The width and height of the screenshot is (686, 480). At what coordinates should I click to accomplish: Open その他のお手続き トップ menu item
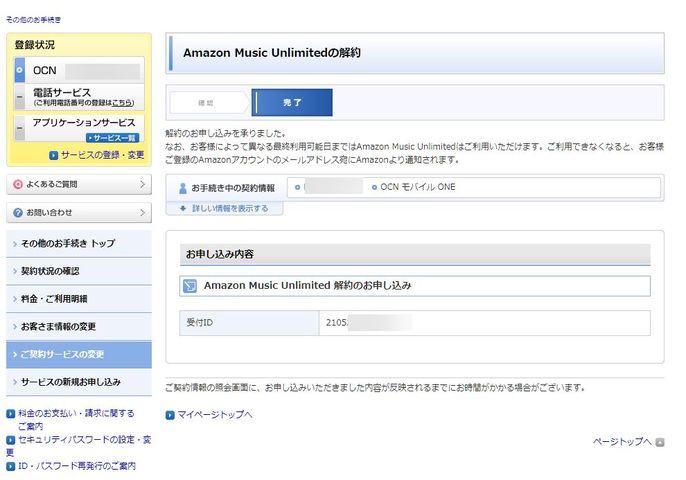78,243
